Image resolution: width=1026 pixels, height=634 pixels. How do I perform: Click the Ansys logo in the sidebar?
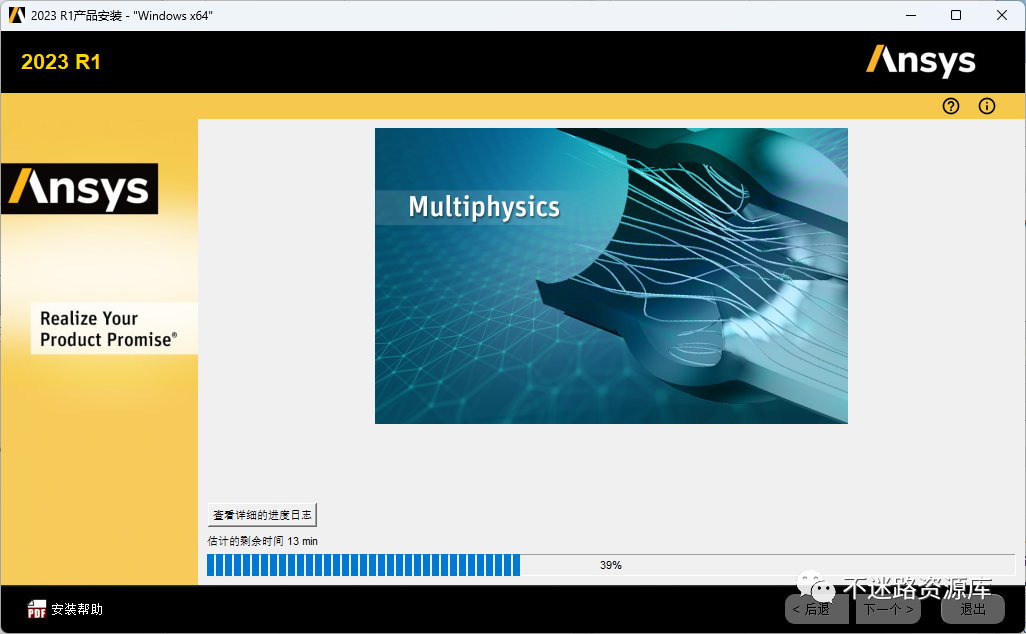pos(79,188)
